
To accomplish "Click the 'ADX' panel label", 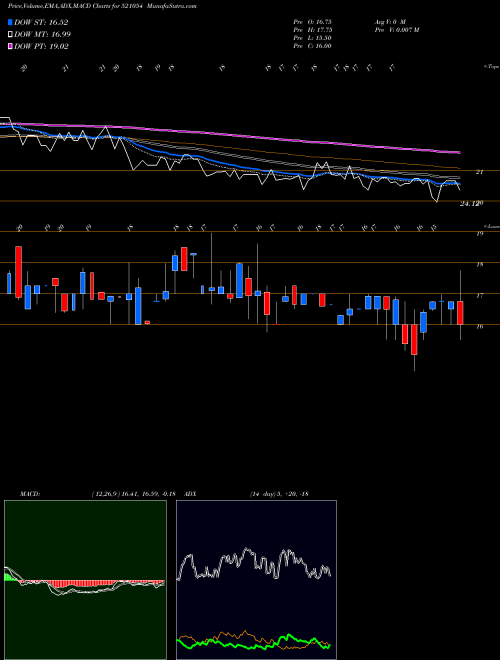I will 191,493.
